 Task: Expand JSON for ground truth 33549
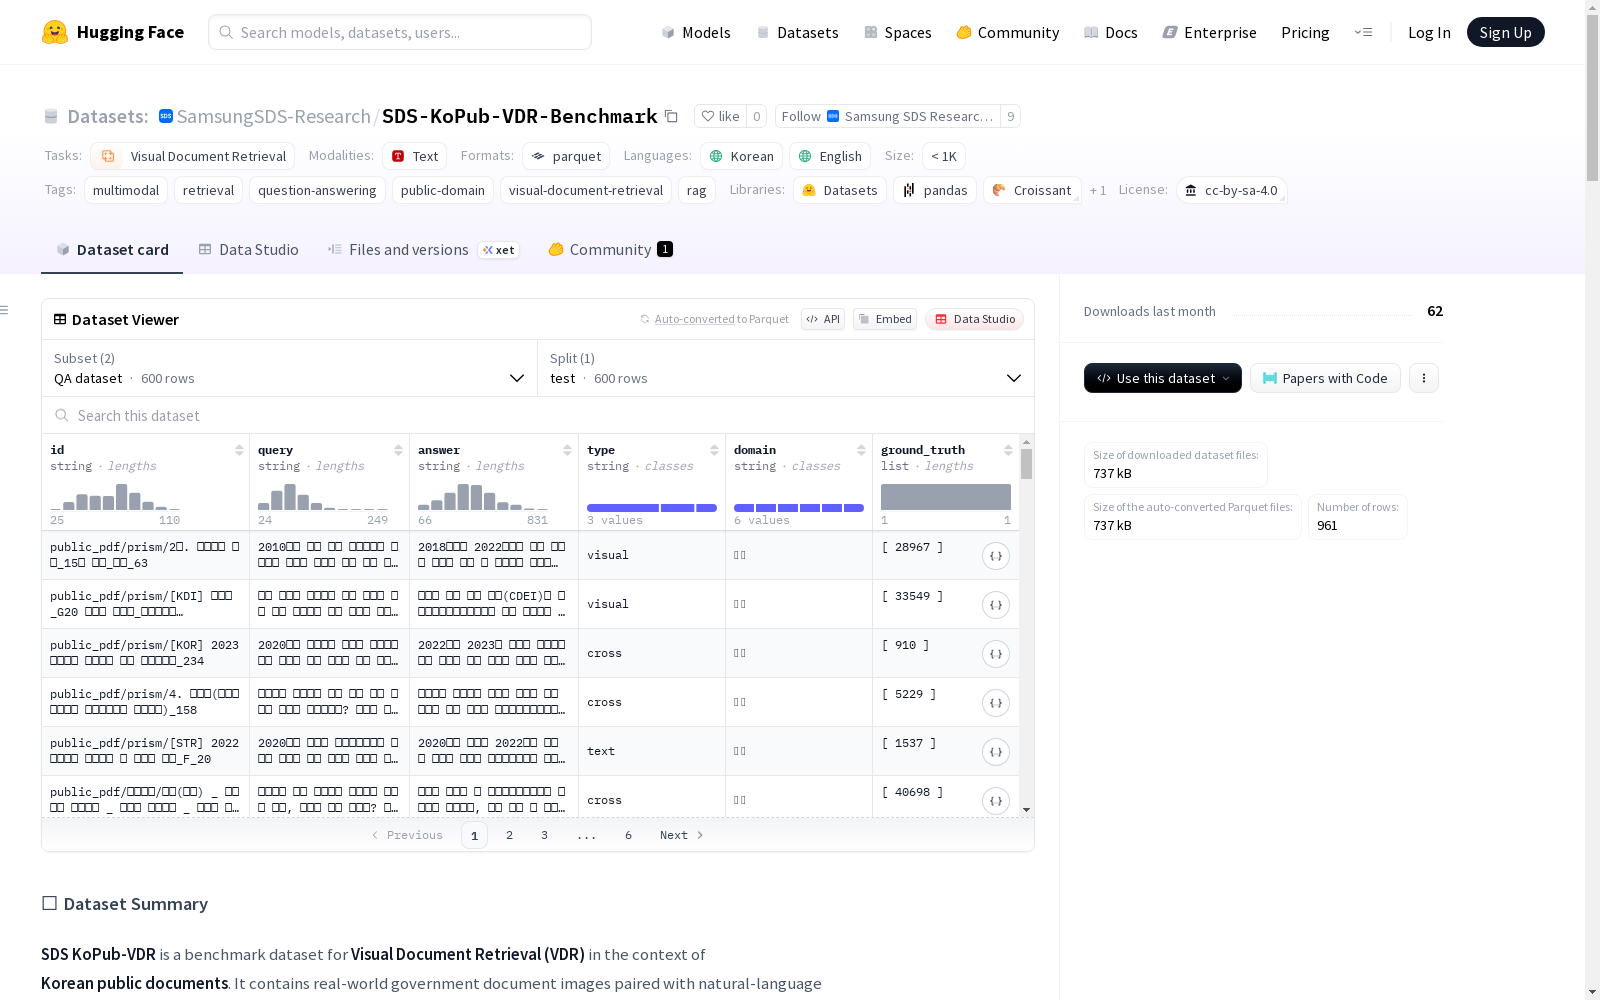[x=996, y=605]
